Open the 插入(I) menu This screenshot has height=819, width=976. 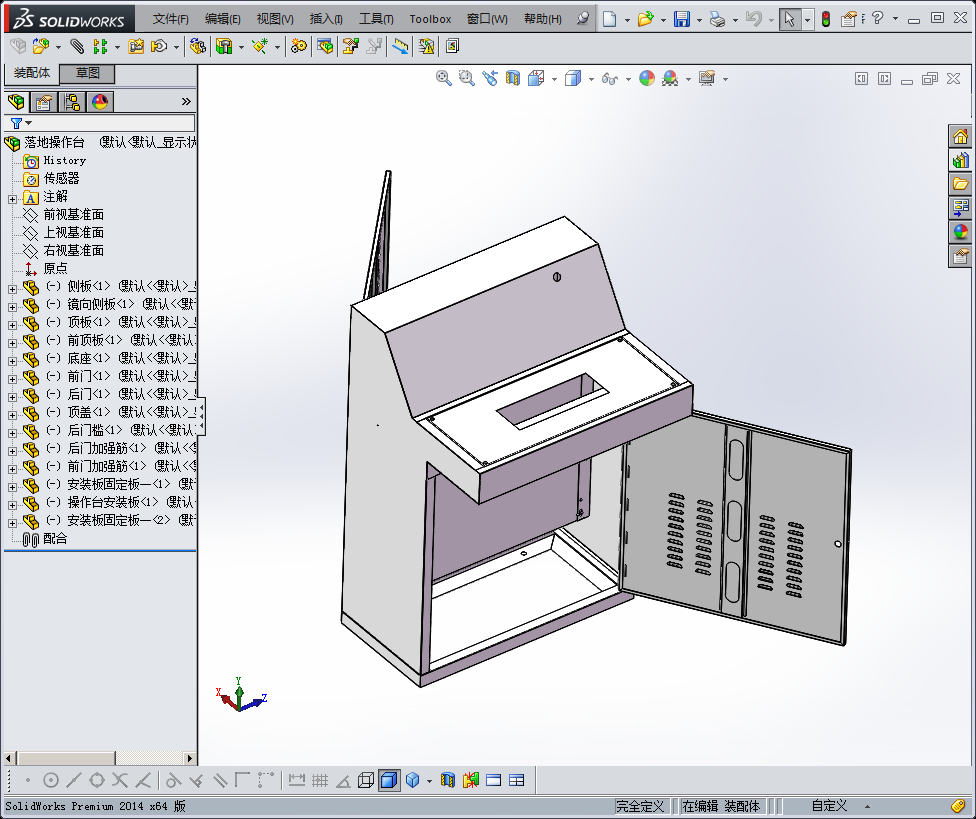tap(326, 19)
